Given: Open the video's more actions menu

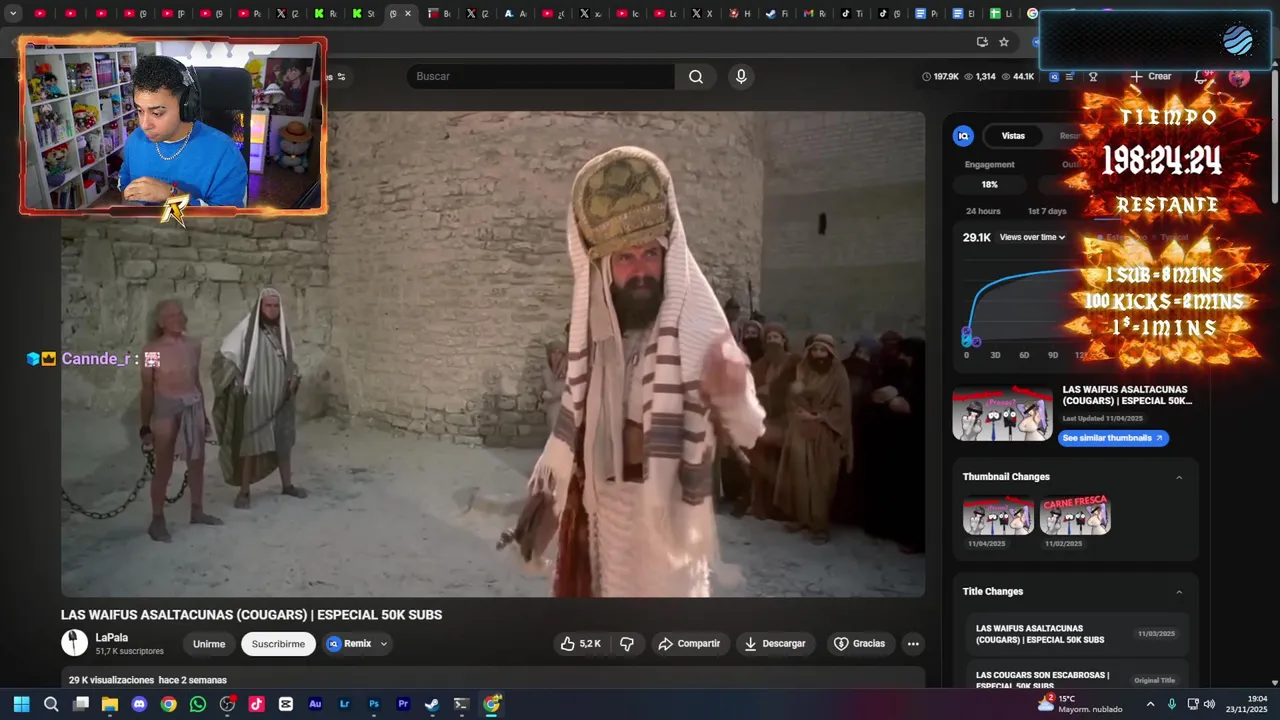Looking at the screenshot, I should pos(913,644).
